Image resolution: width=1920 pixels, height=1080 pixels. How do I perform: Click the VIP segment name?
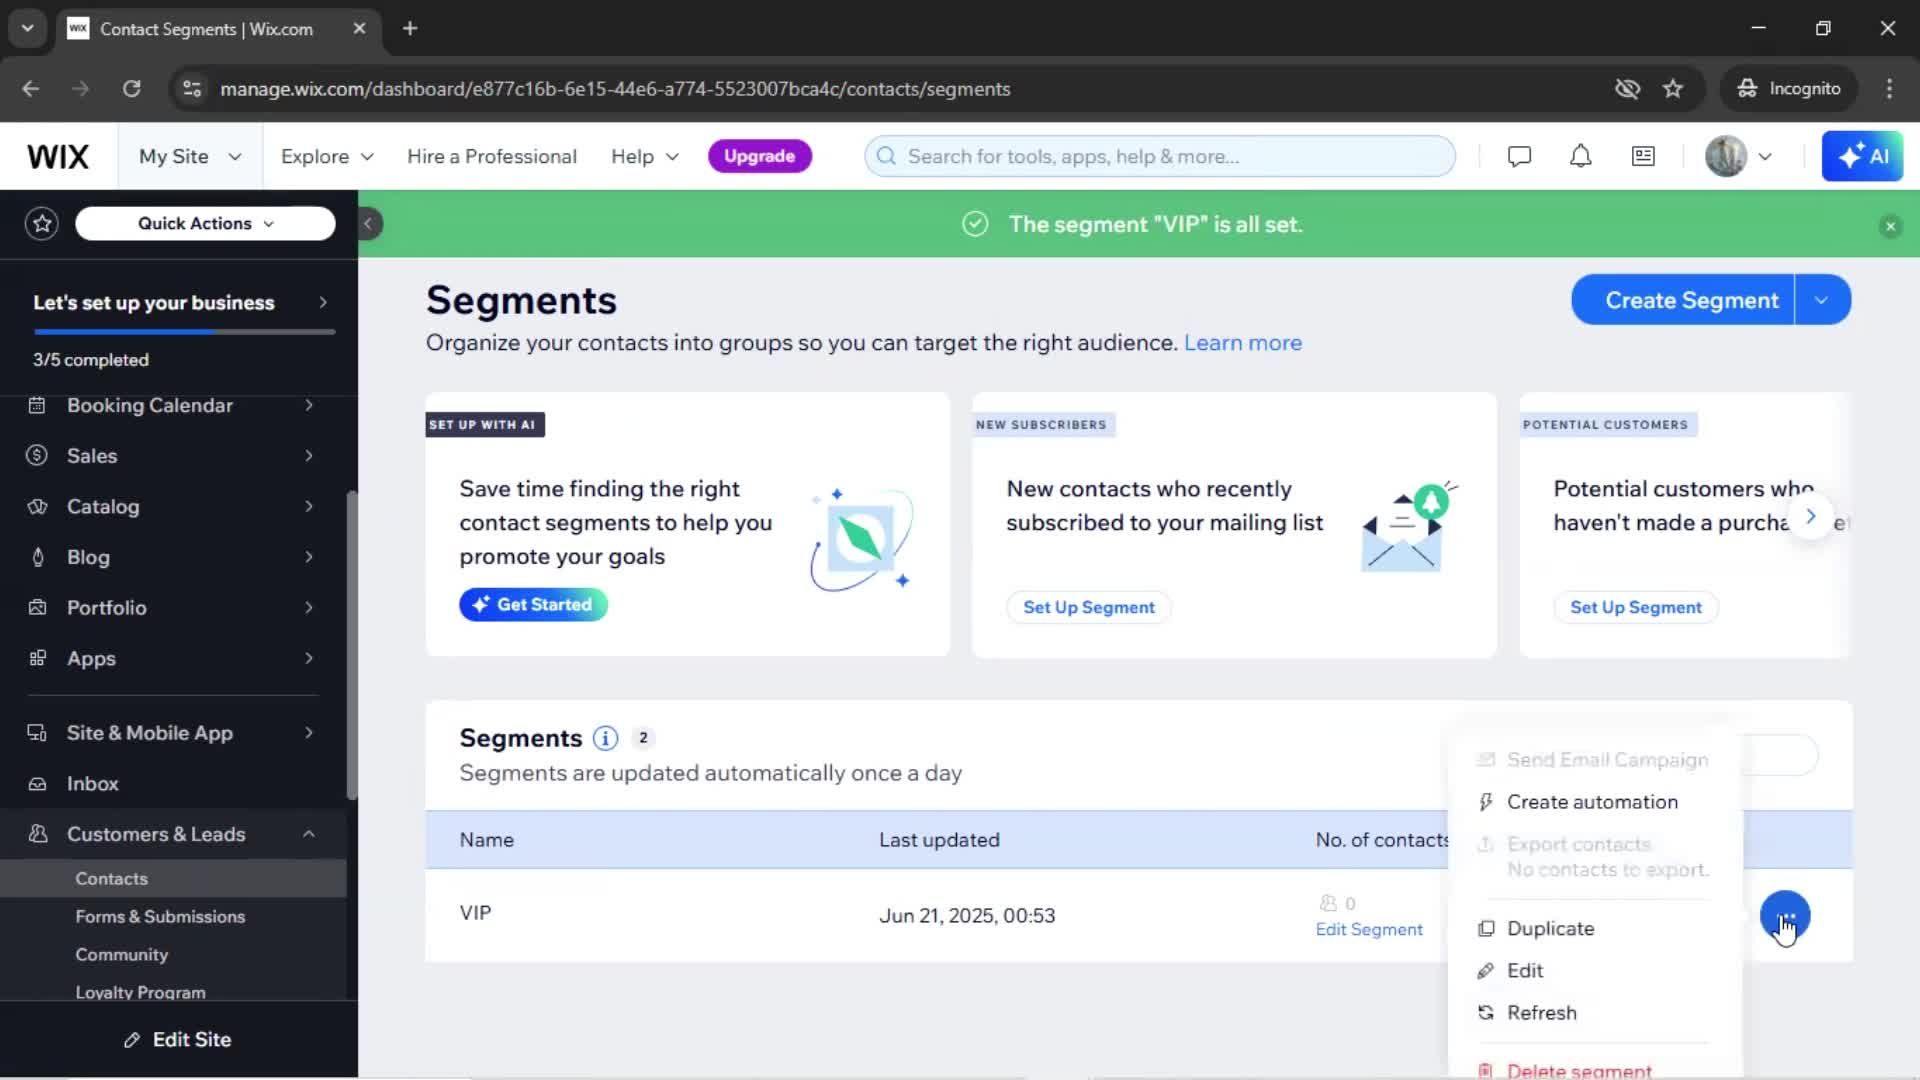point(475,913)
